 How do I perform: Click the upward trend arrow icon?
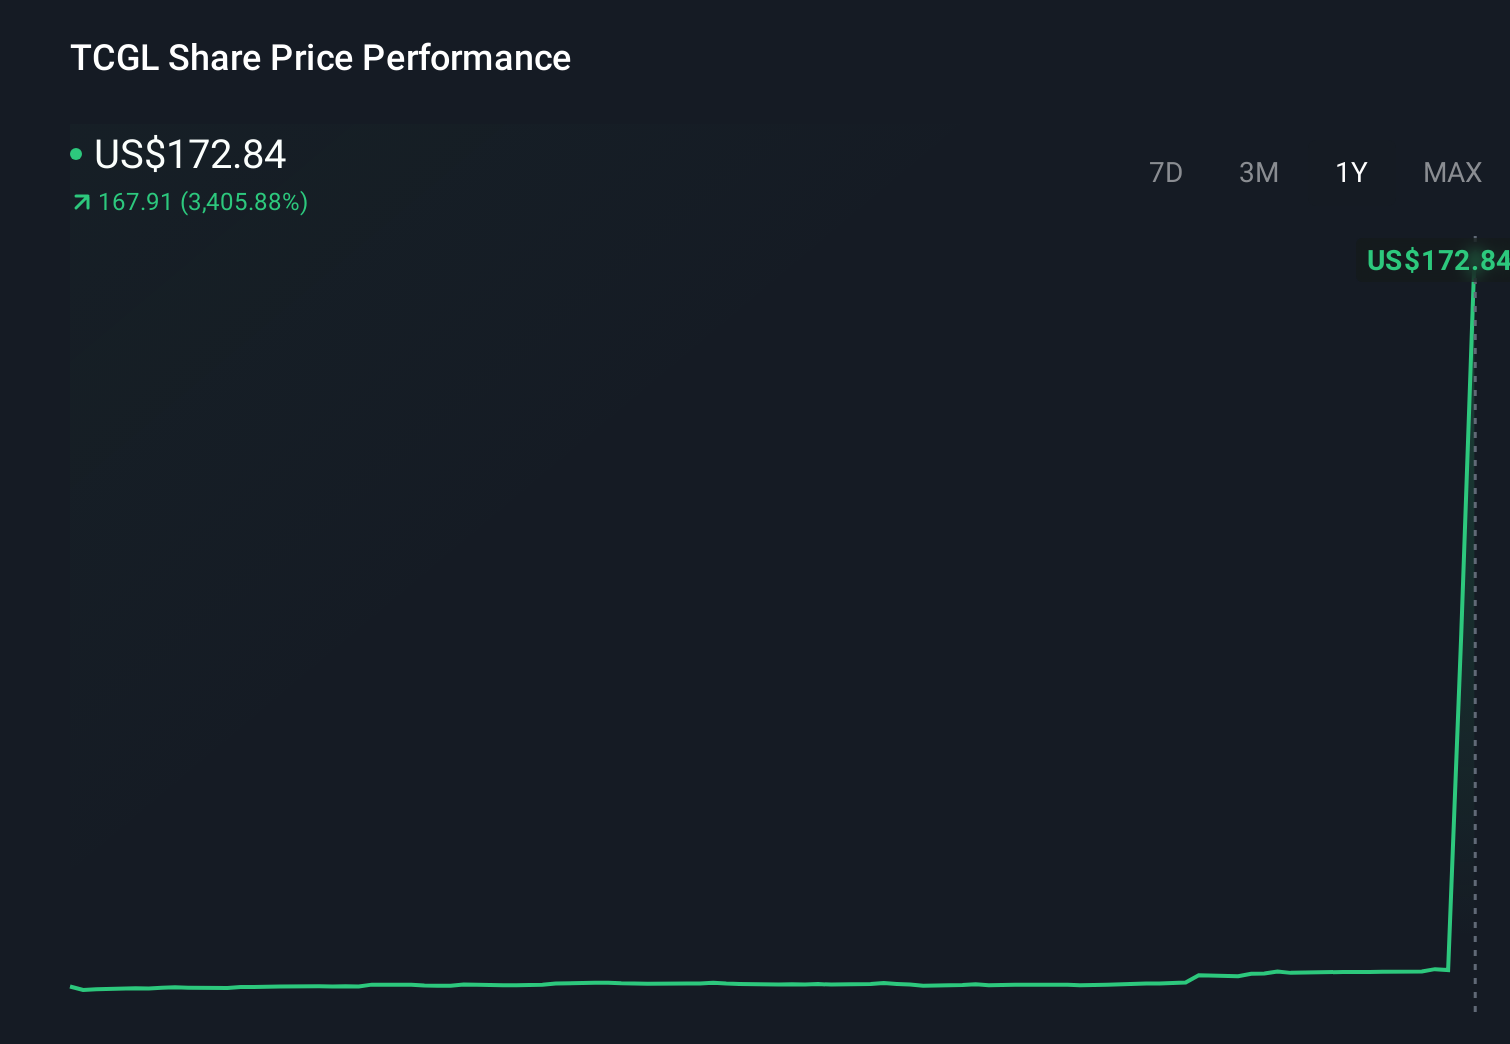[79, 202]
